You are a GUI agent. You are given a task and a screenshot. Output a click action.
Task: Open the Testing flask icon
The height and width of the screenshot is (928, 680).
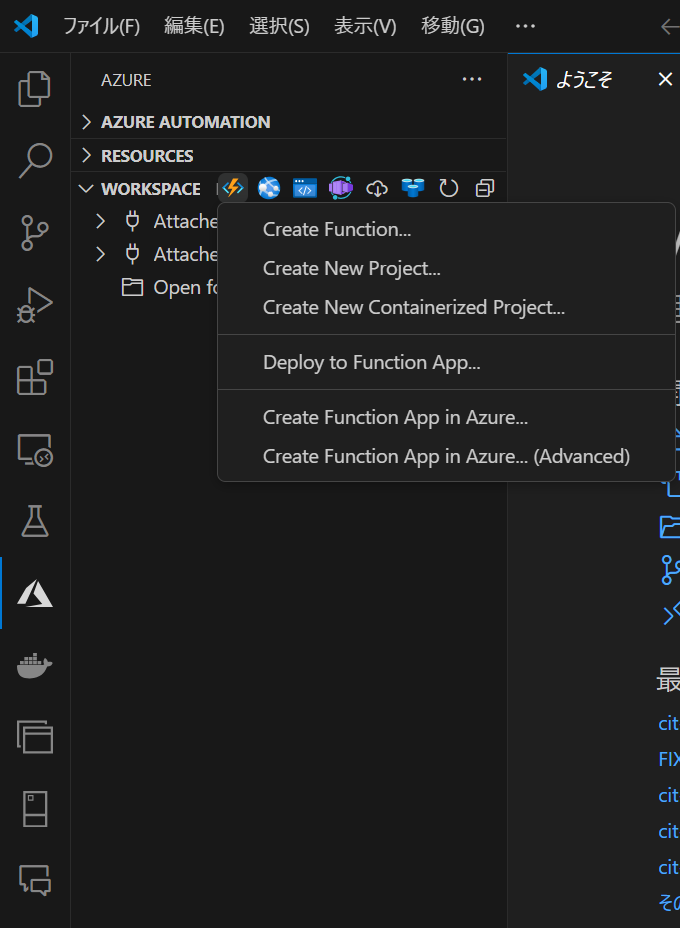[x=35, y=521]
